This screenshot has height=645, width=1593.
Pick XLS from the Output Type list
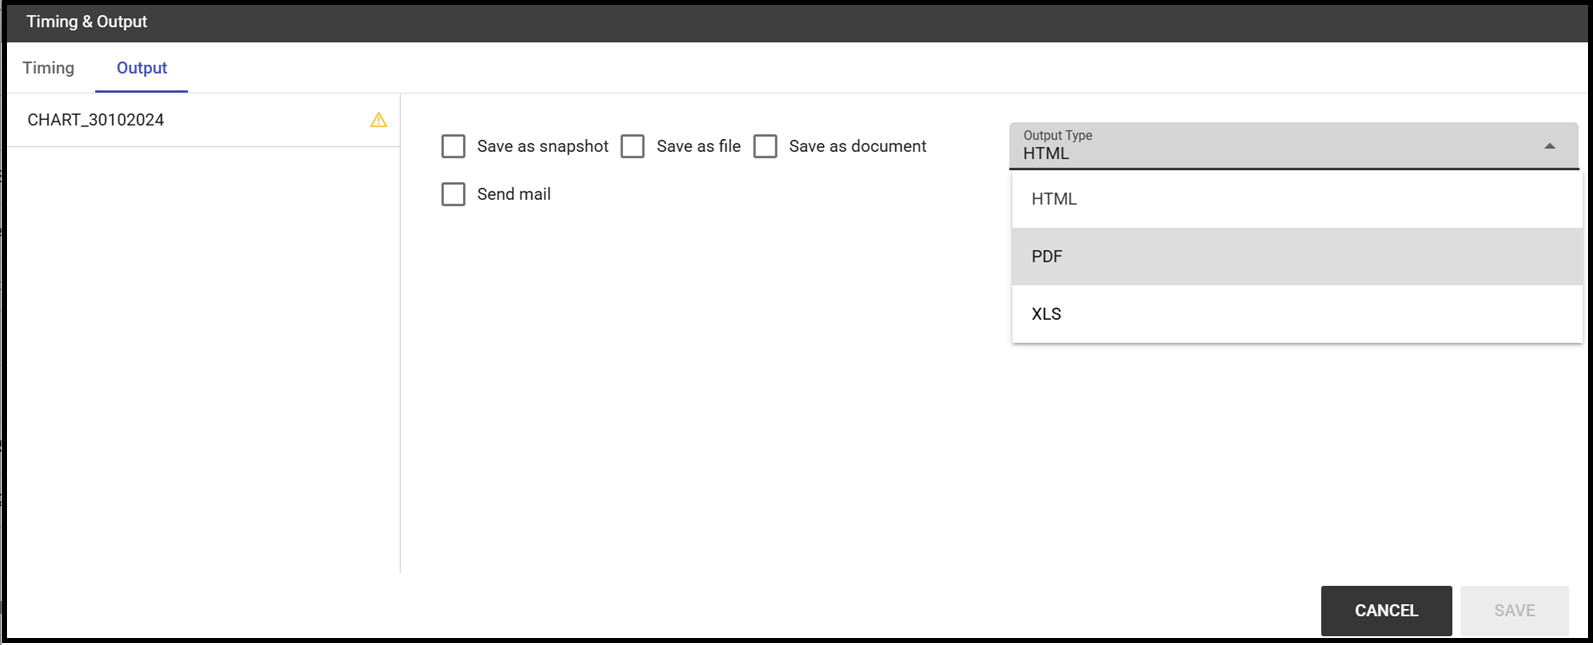click(1297, 314)
